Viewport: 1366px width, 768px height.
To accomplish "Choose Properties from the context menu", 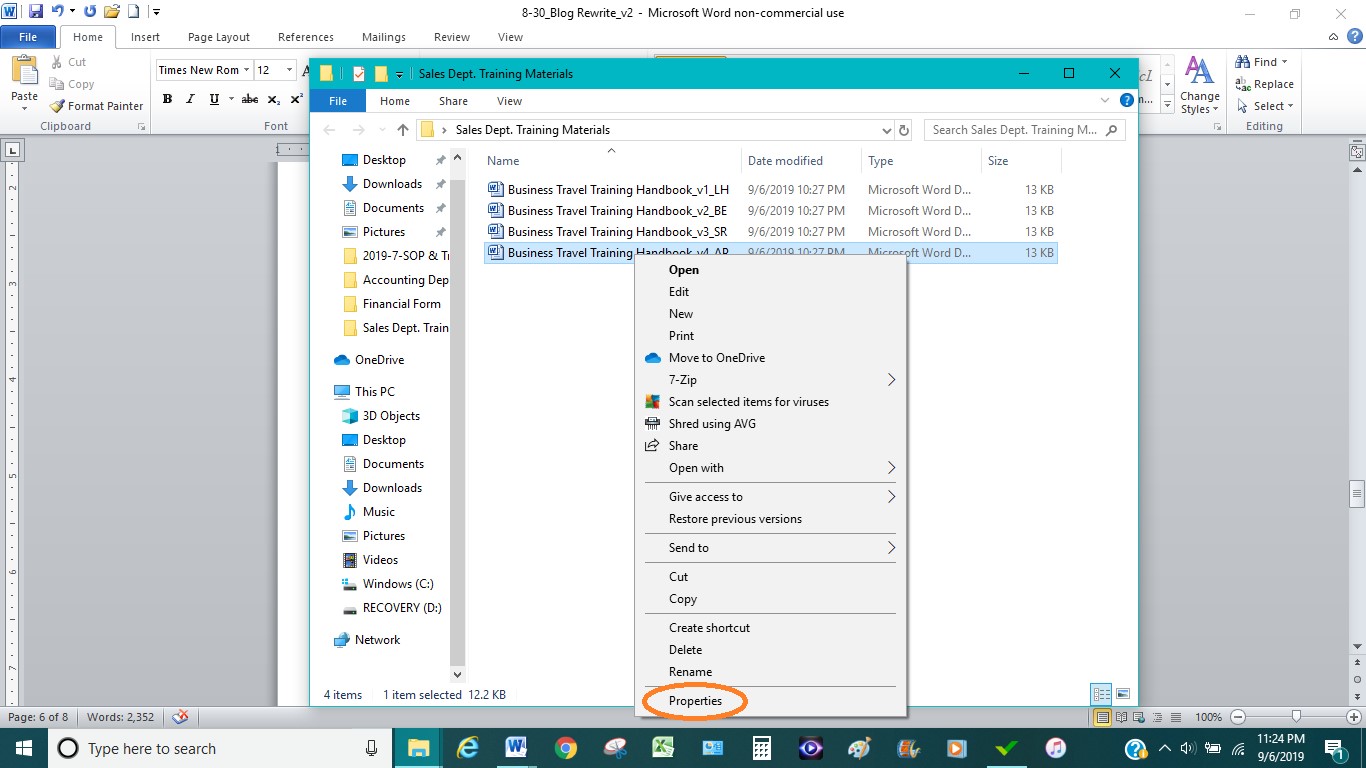I will (695, 701).
